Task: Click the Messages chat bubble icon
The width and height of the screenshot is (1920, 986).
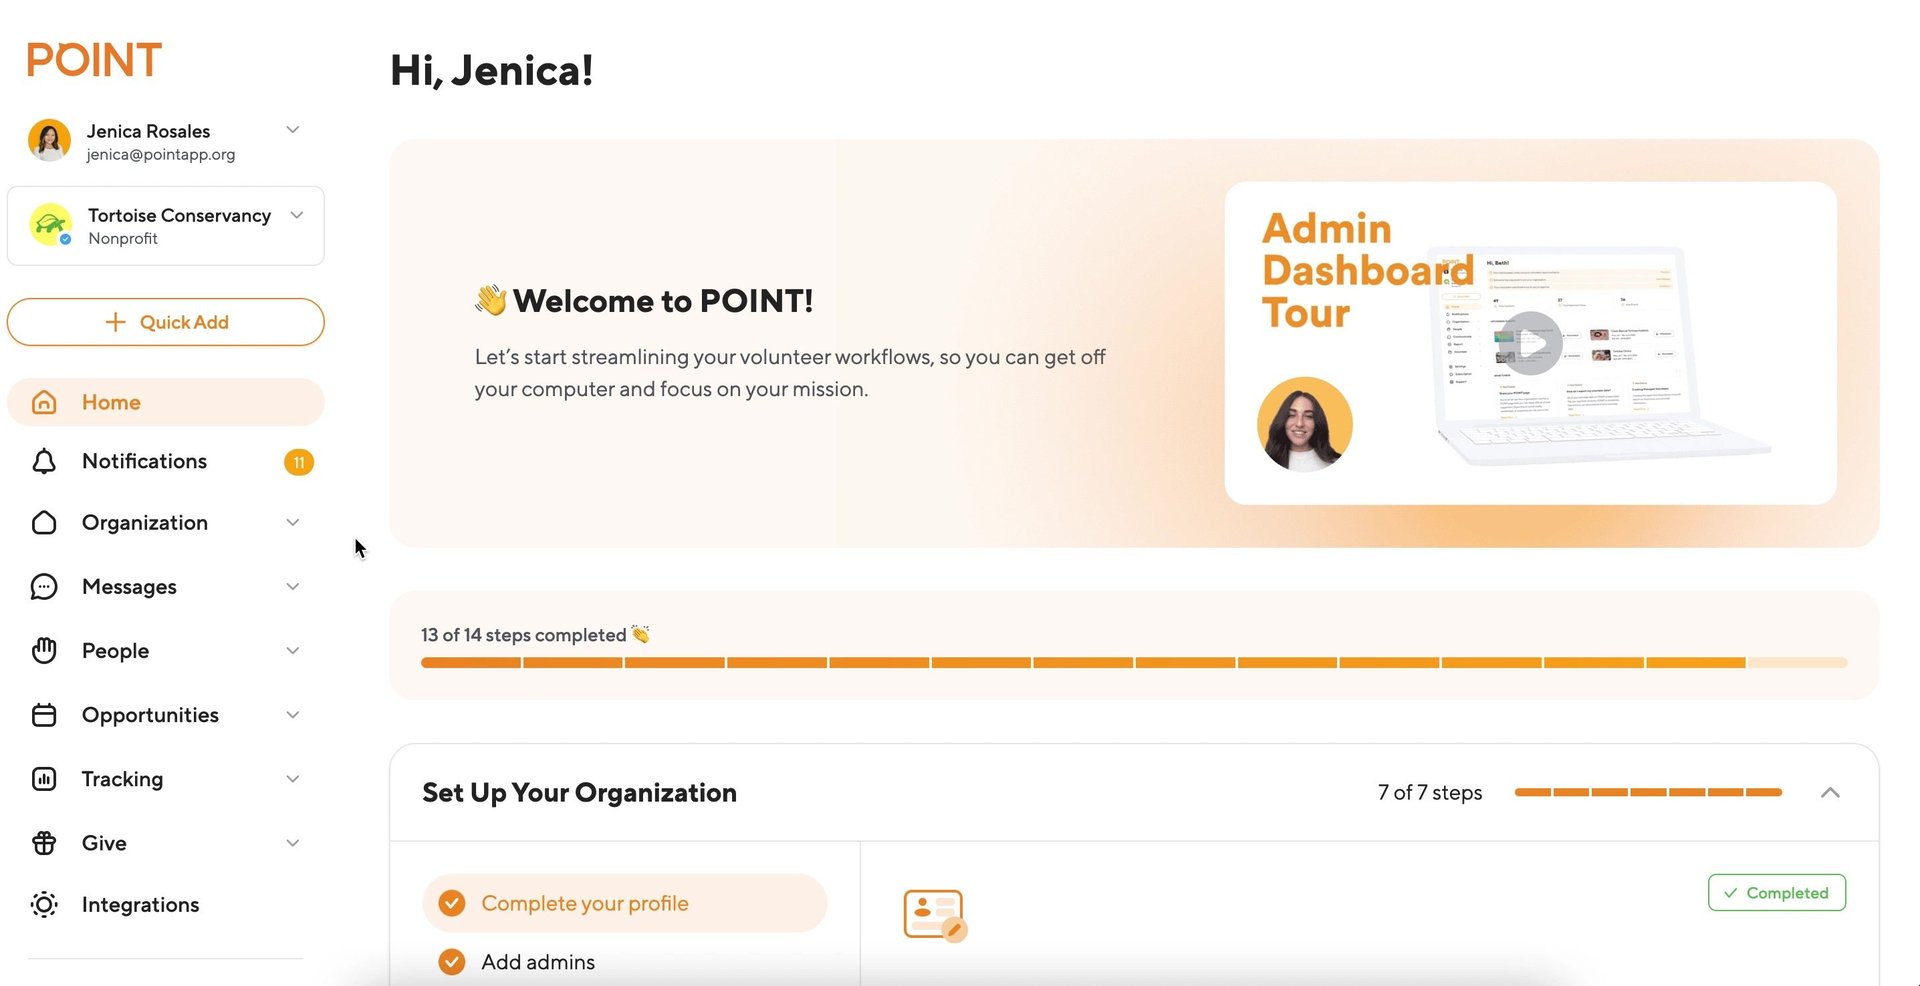Action: point(44,587)
